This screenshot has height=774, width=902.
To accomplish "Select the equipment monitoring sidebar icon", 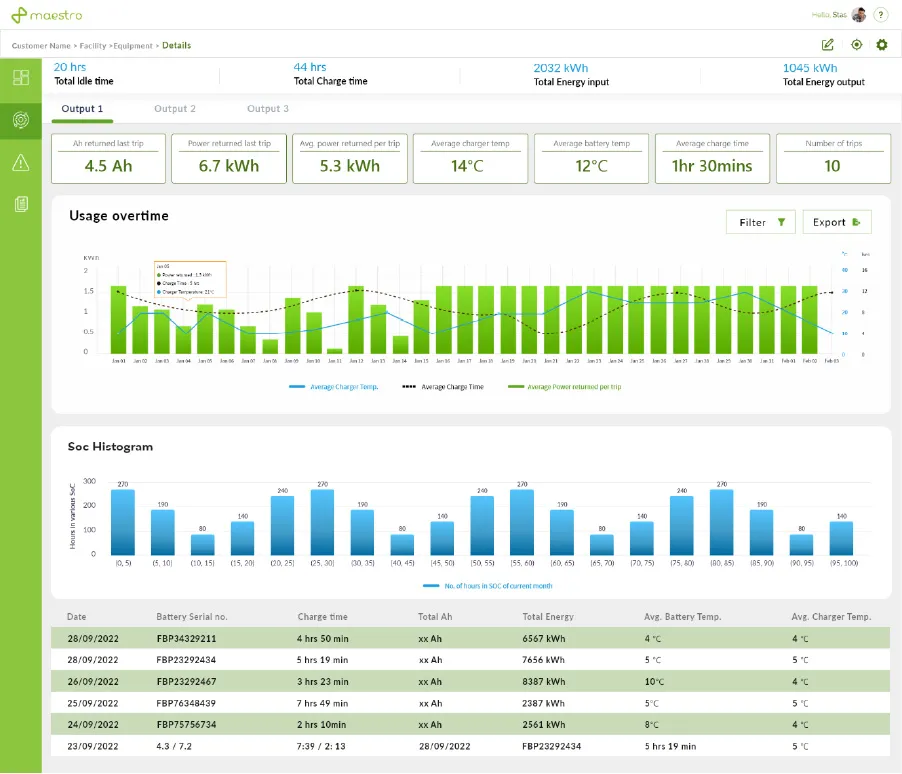I will click(21, 120).
